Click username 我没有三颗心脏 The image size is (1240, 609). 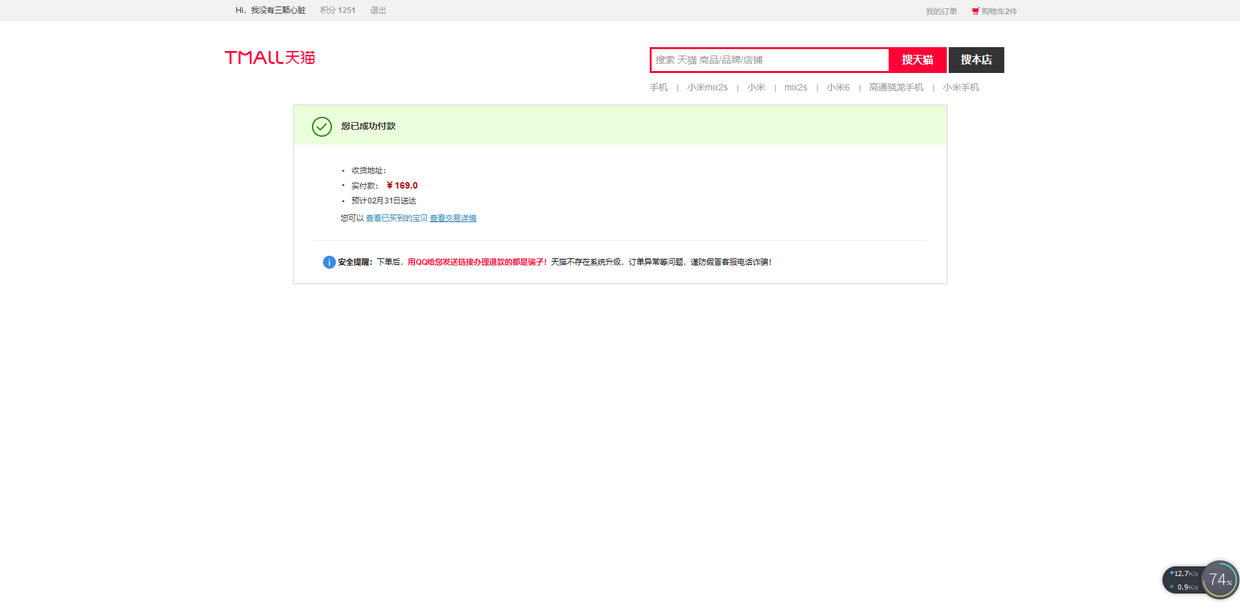(x=278, y=10)
